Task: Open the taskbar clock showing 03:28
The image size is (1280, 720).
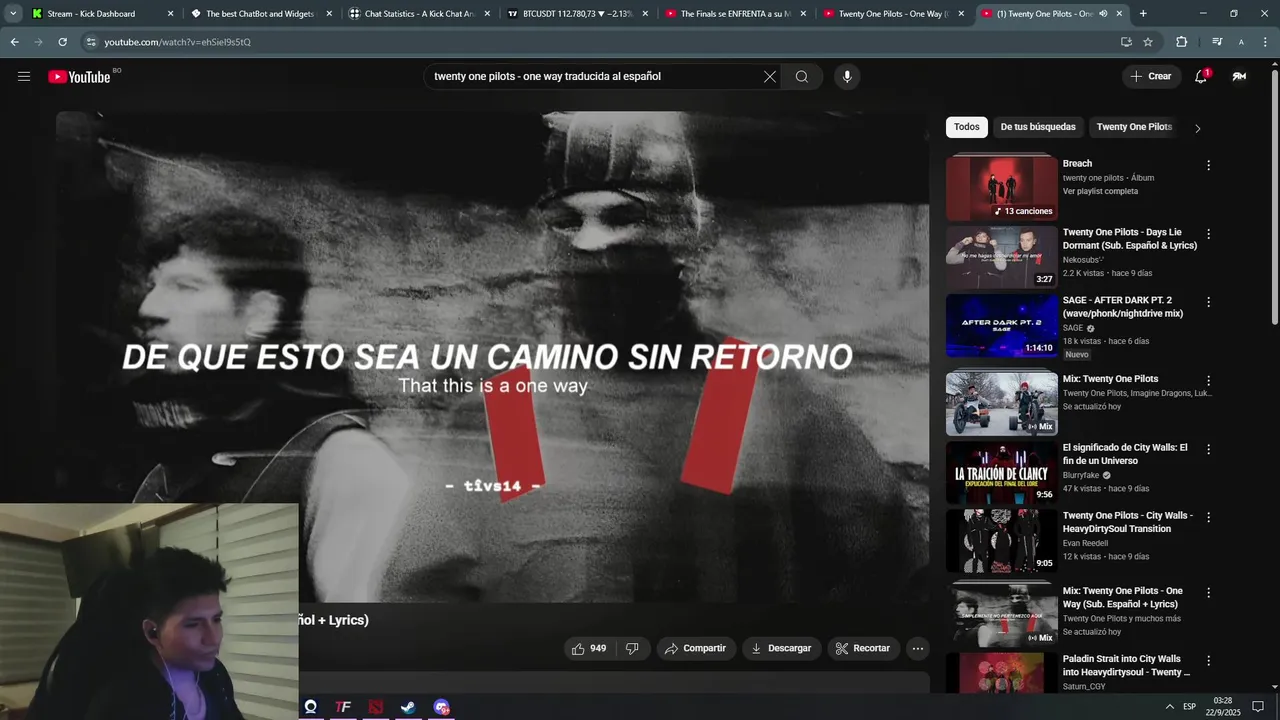Action: 1222,707
